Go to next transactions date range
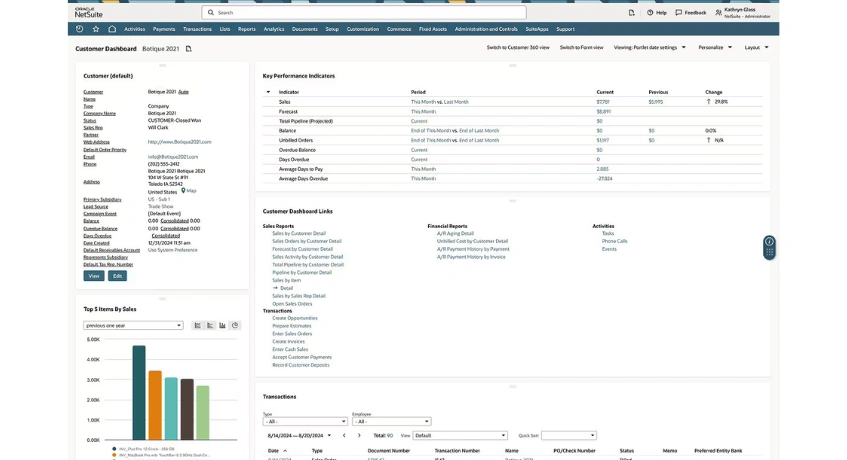The height and width of the screenshot is (460, 847). click(359, 435)
